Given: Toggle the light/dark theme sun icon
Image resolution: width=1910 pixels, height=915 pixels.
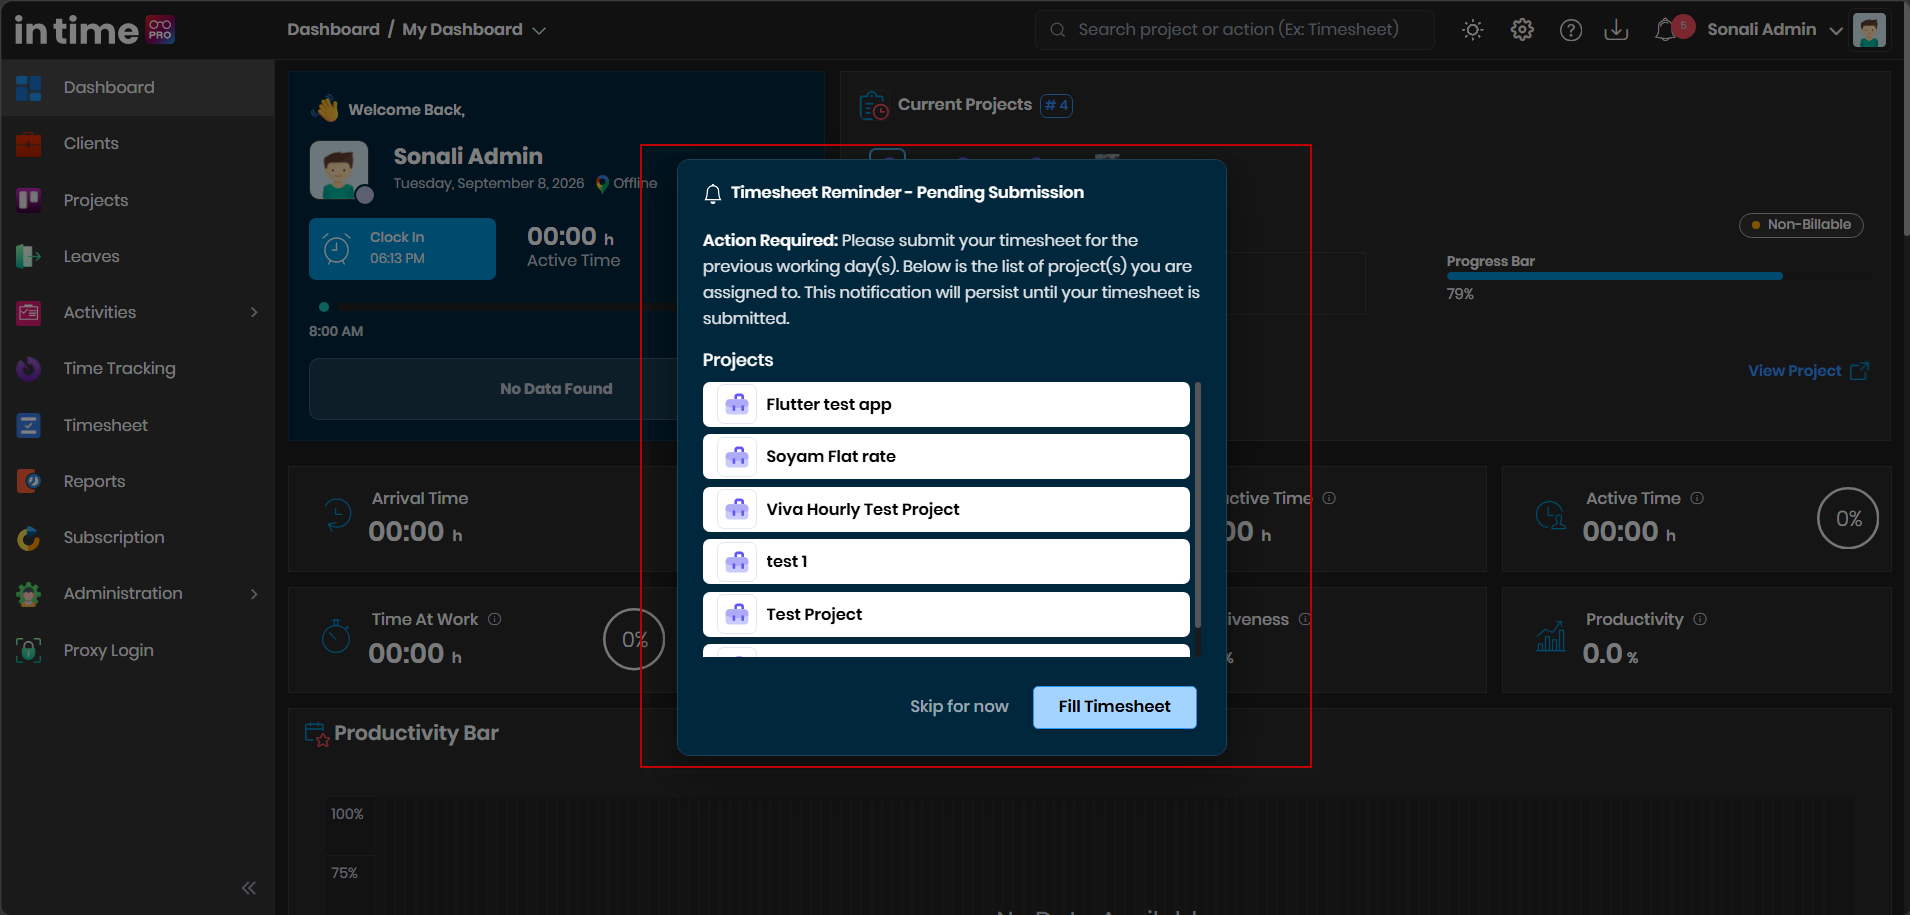Looking at the screenshot, I should click(1472, 30).
